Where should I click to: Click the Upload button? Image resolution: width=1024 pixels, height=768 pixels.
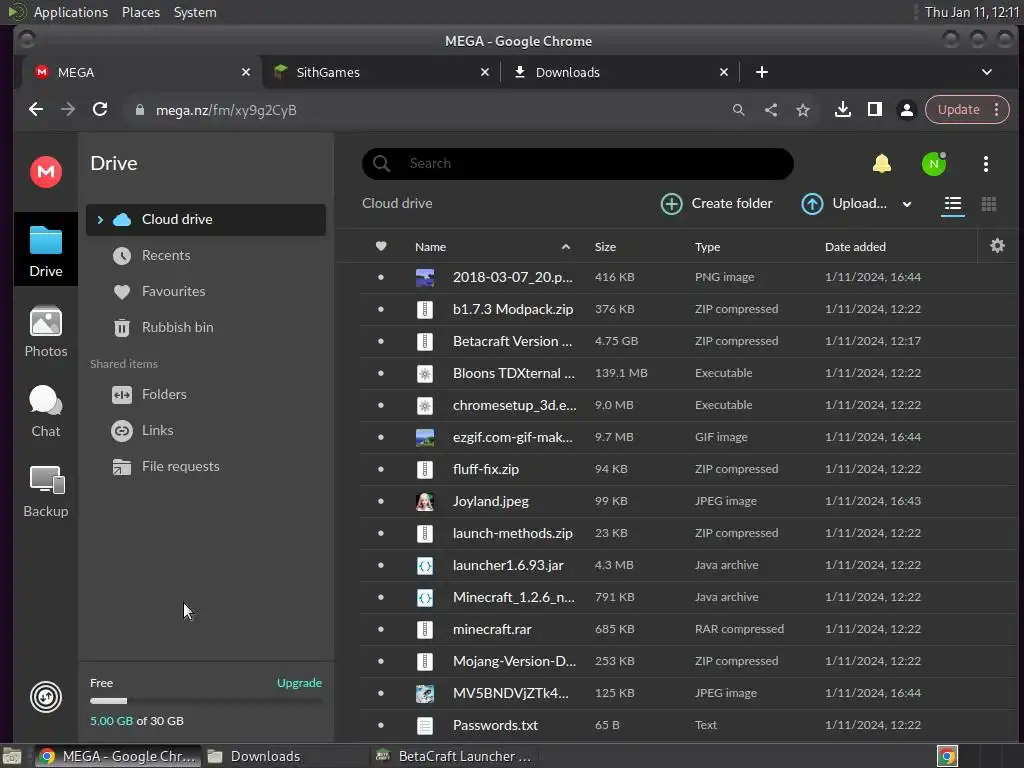coord(844,204)
